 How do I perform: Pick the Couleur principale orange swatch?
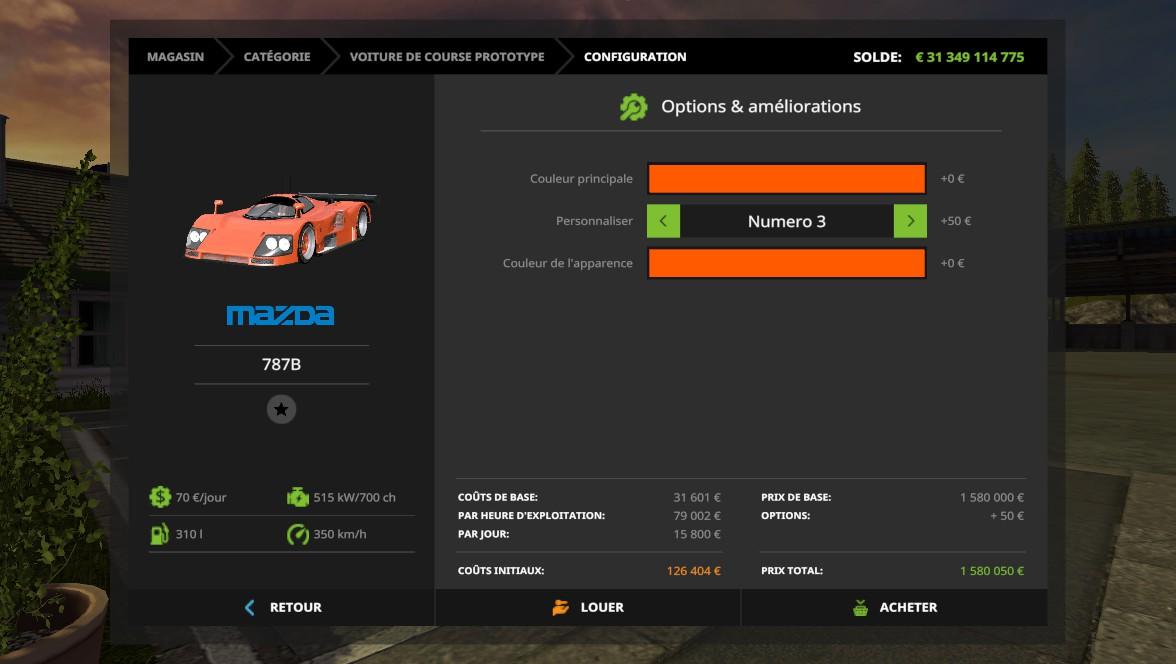pos(786,179)
